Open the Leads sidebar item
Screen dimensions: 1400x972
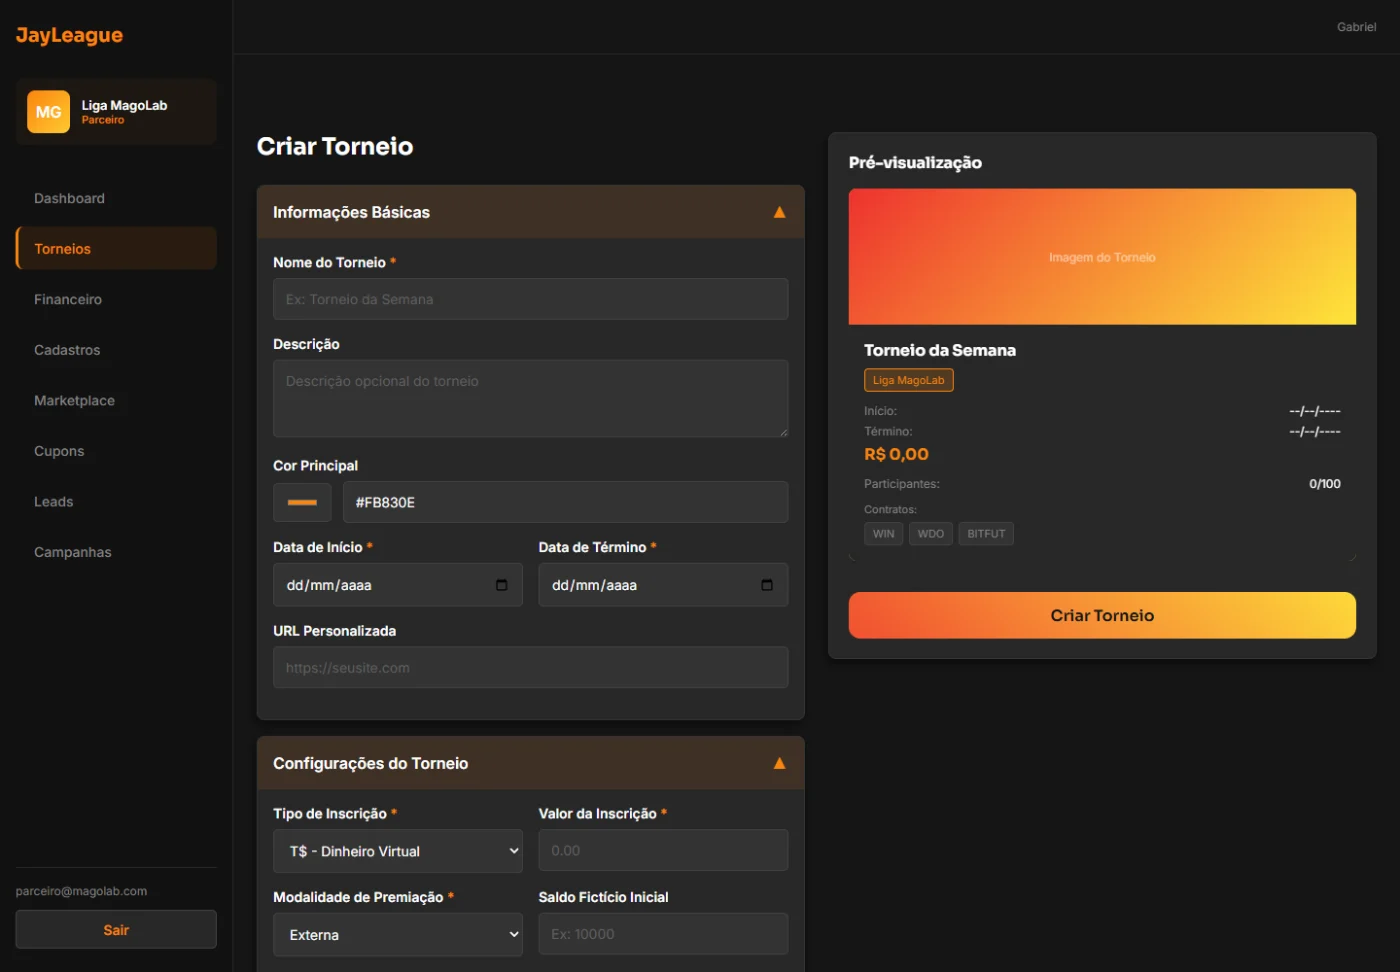(116, 501)
